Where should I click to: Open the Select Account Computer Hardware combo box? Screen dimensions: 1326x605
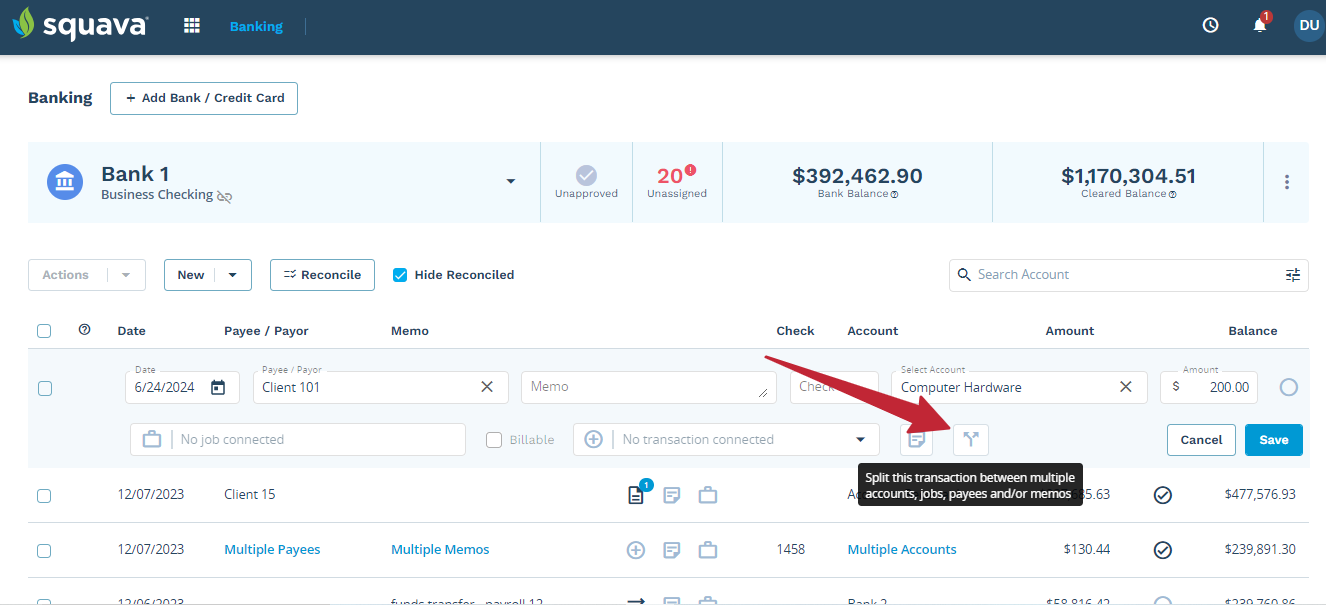1019,387
